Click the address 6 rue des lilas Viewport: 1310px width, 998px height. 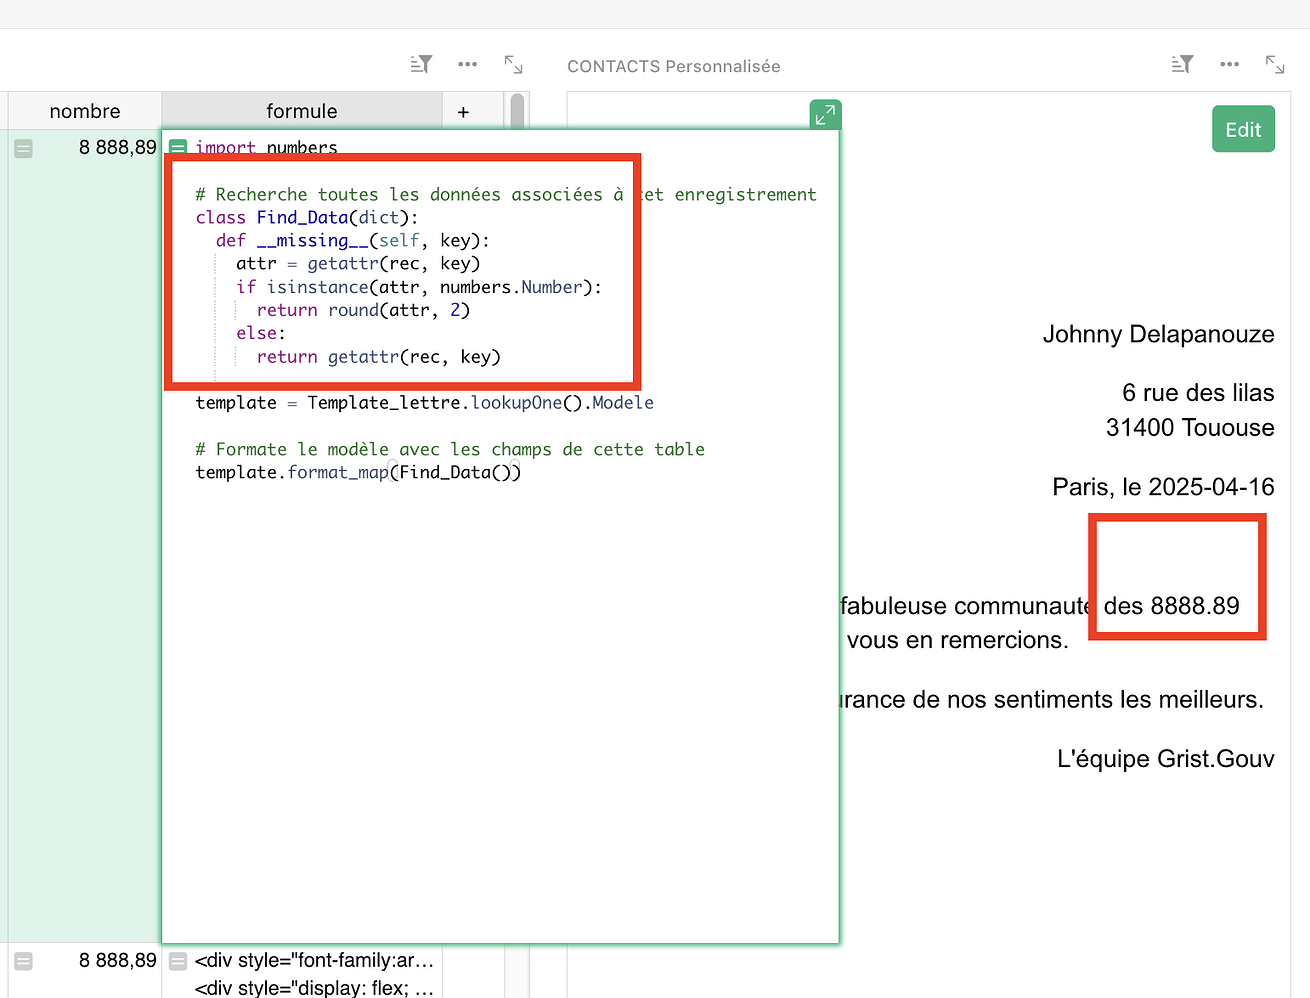pos(1198,393)
